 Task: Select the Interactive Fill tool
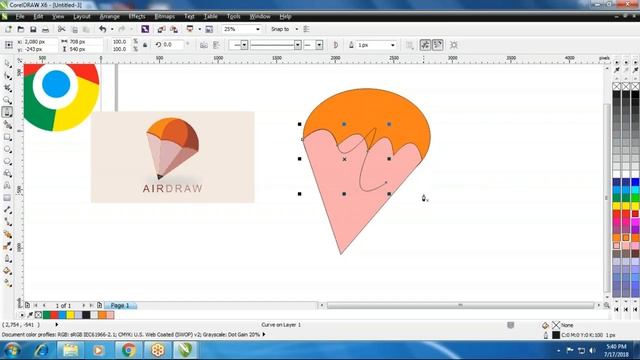point(7,282)
